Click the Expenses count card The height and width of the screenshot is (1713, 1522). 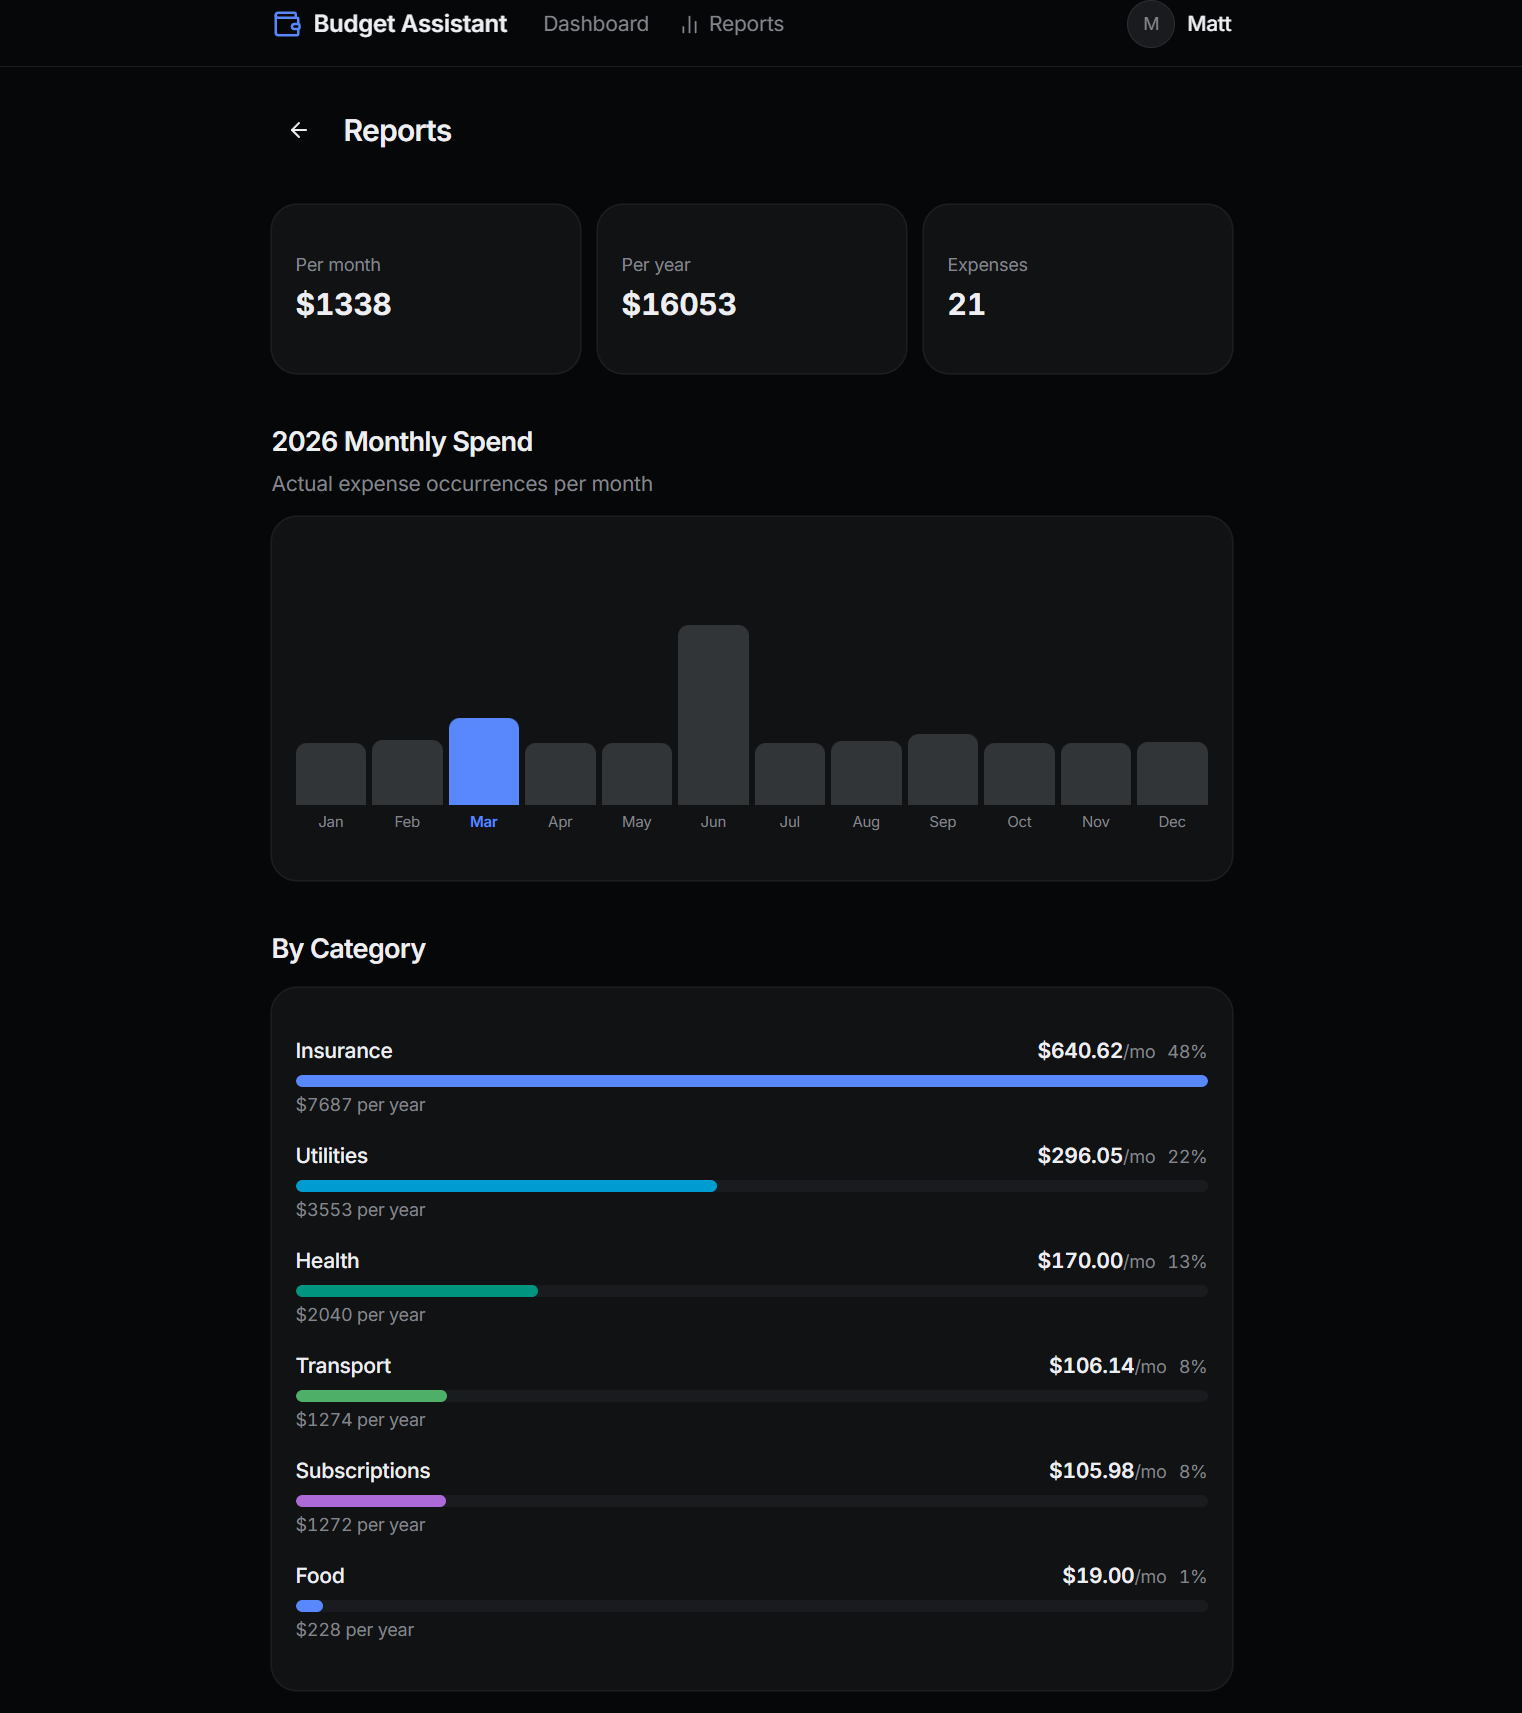pos(1077,289)
